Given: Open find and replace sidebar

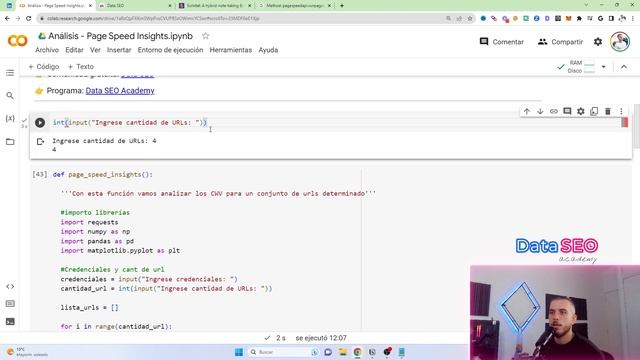Looking at the screenshot, I should click(10, 96).
